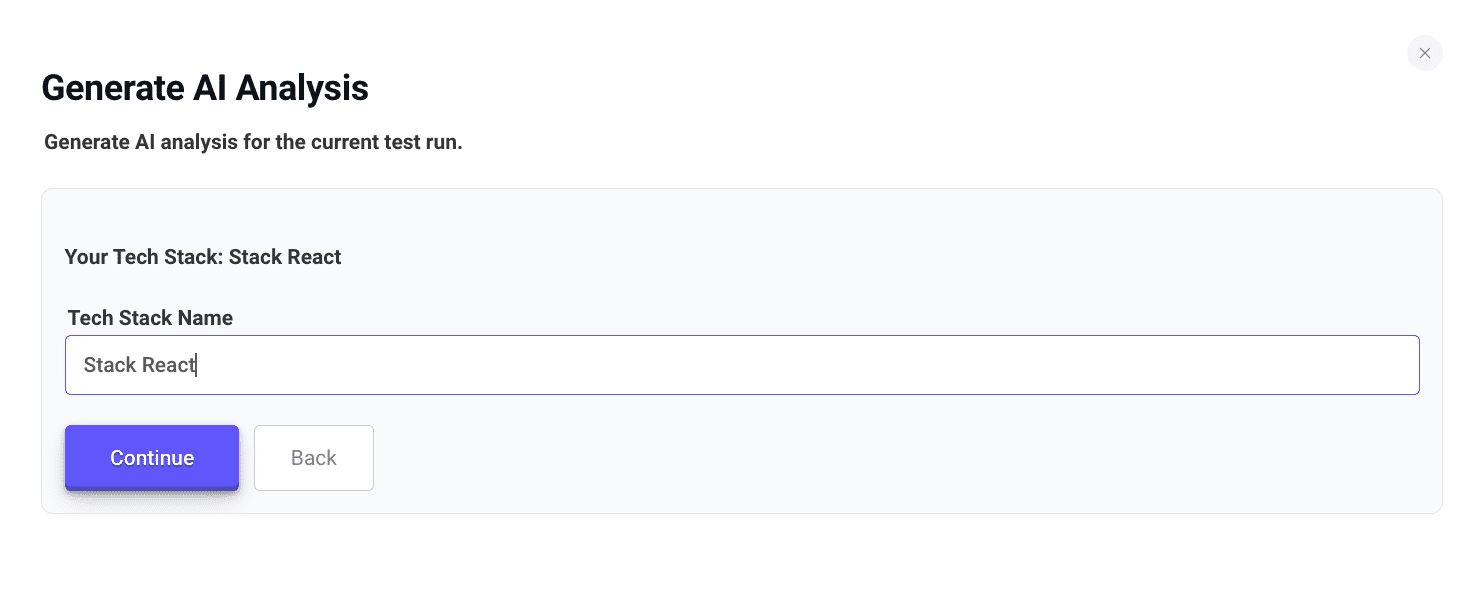
Task: Click the Continue button
Action: pyautogui.click(x=152, y=458)
